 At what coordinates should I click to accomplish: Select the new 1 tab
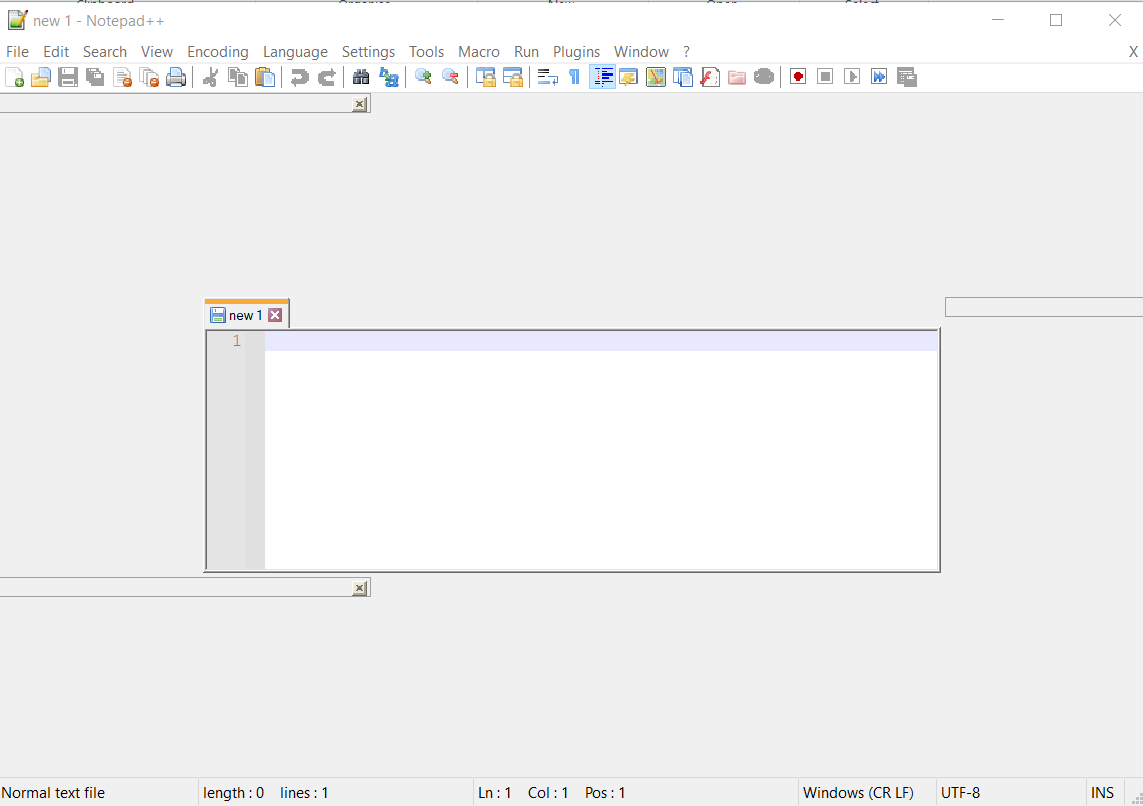pyautogui.click(x=243, y=314)
